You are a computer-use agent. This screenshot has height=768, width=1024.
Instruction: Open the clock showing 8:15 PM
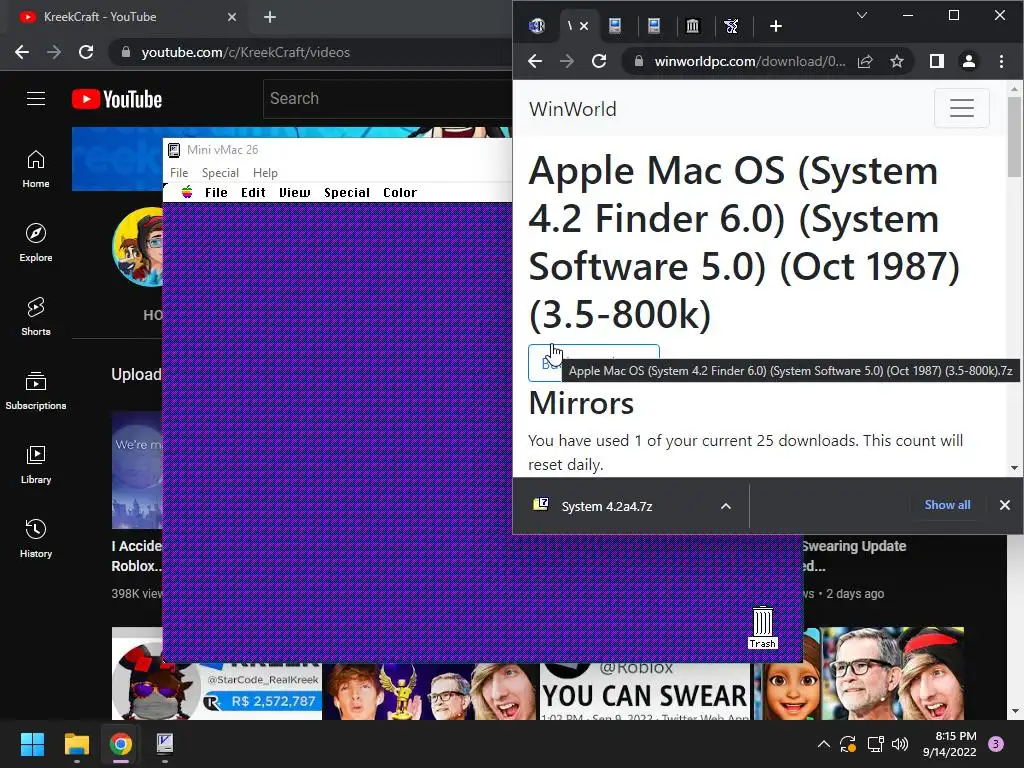click(950, 744)
